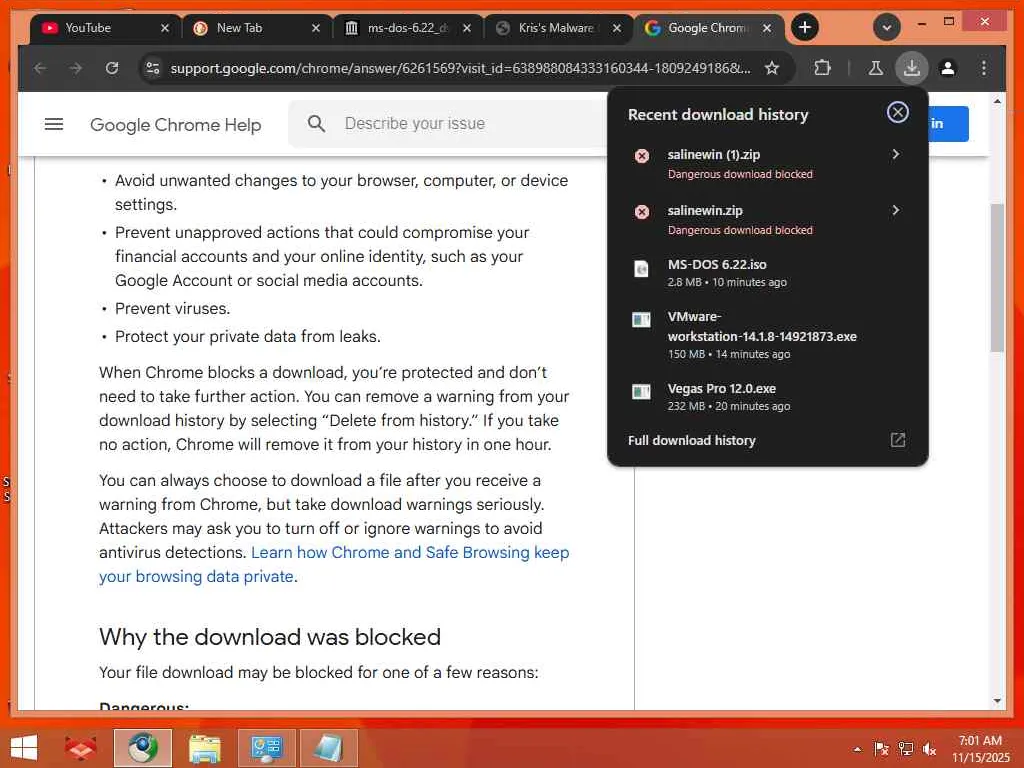Image resolution: width=1024 pixels, height=768 pixels.
Task: Click the scrollbar down arrow
Action: pos(997,701)
